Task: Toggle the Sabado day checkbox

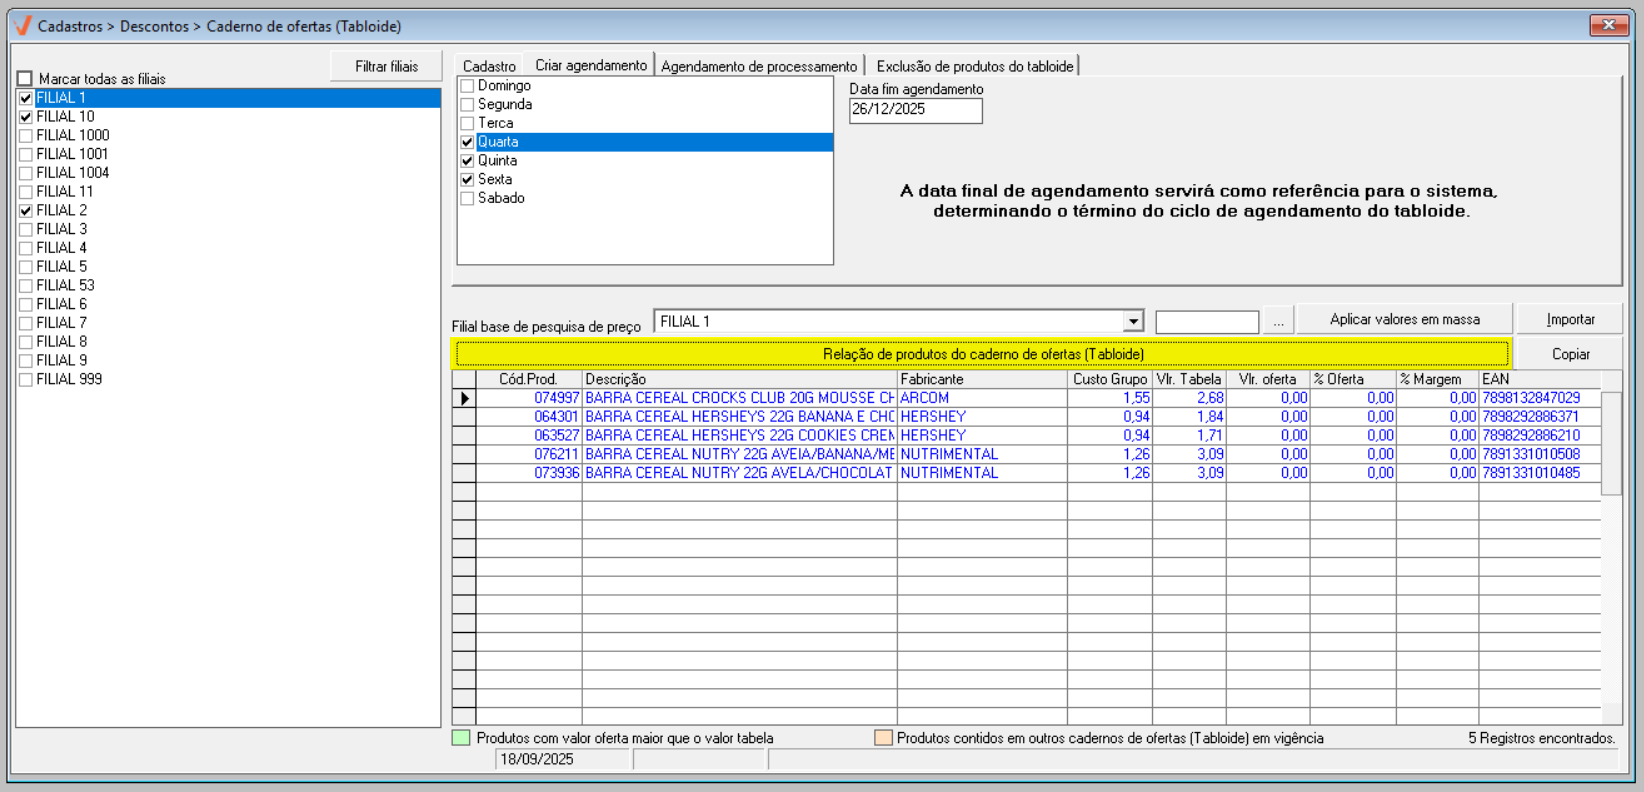Action: [x=467, y=199]
